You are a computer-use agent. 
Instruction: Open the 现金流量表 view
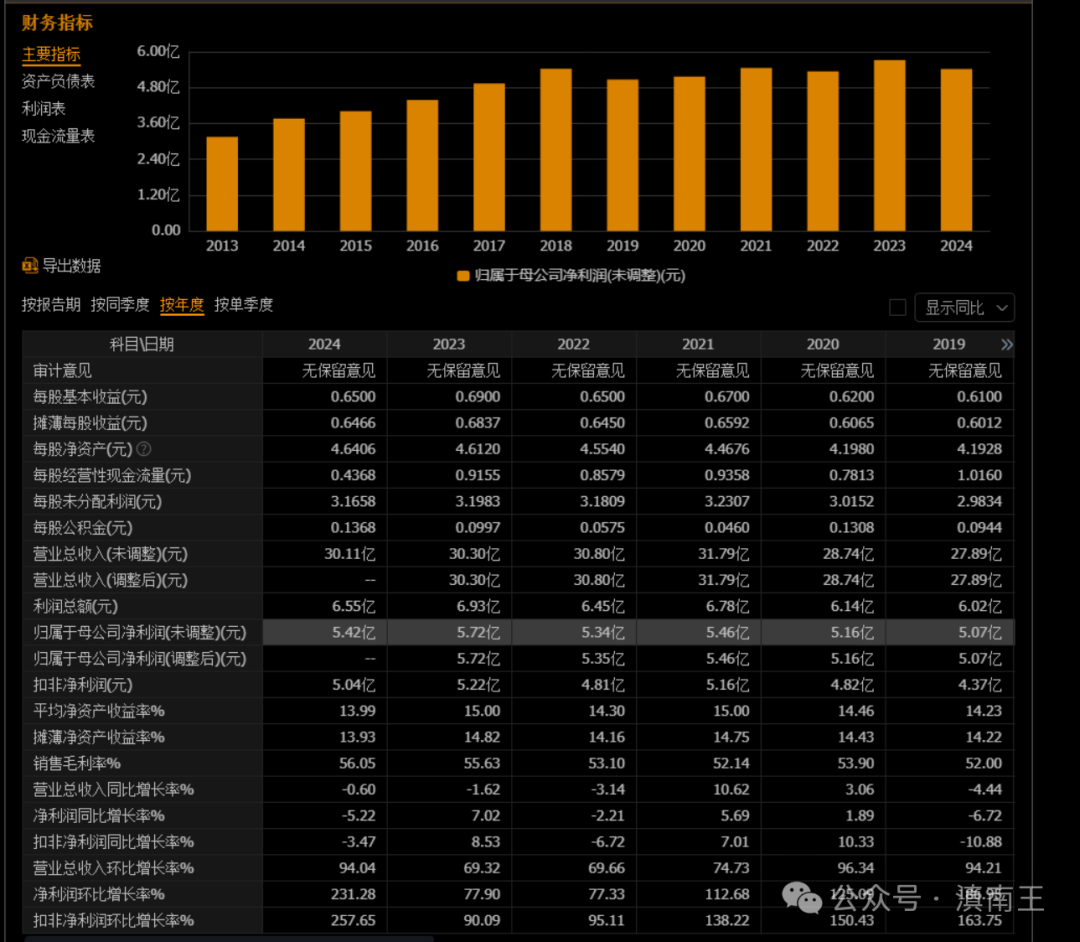click(59, 136)
